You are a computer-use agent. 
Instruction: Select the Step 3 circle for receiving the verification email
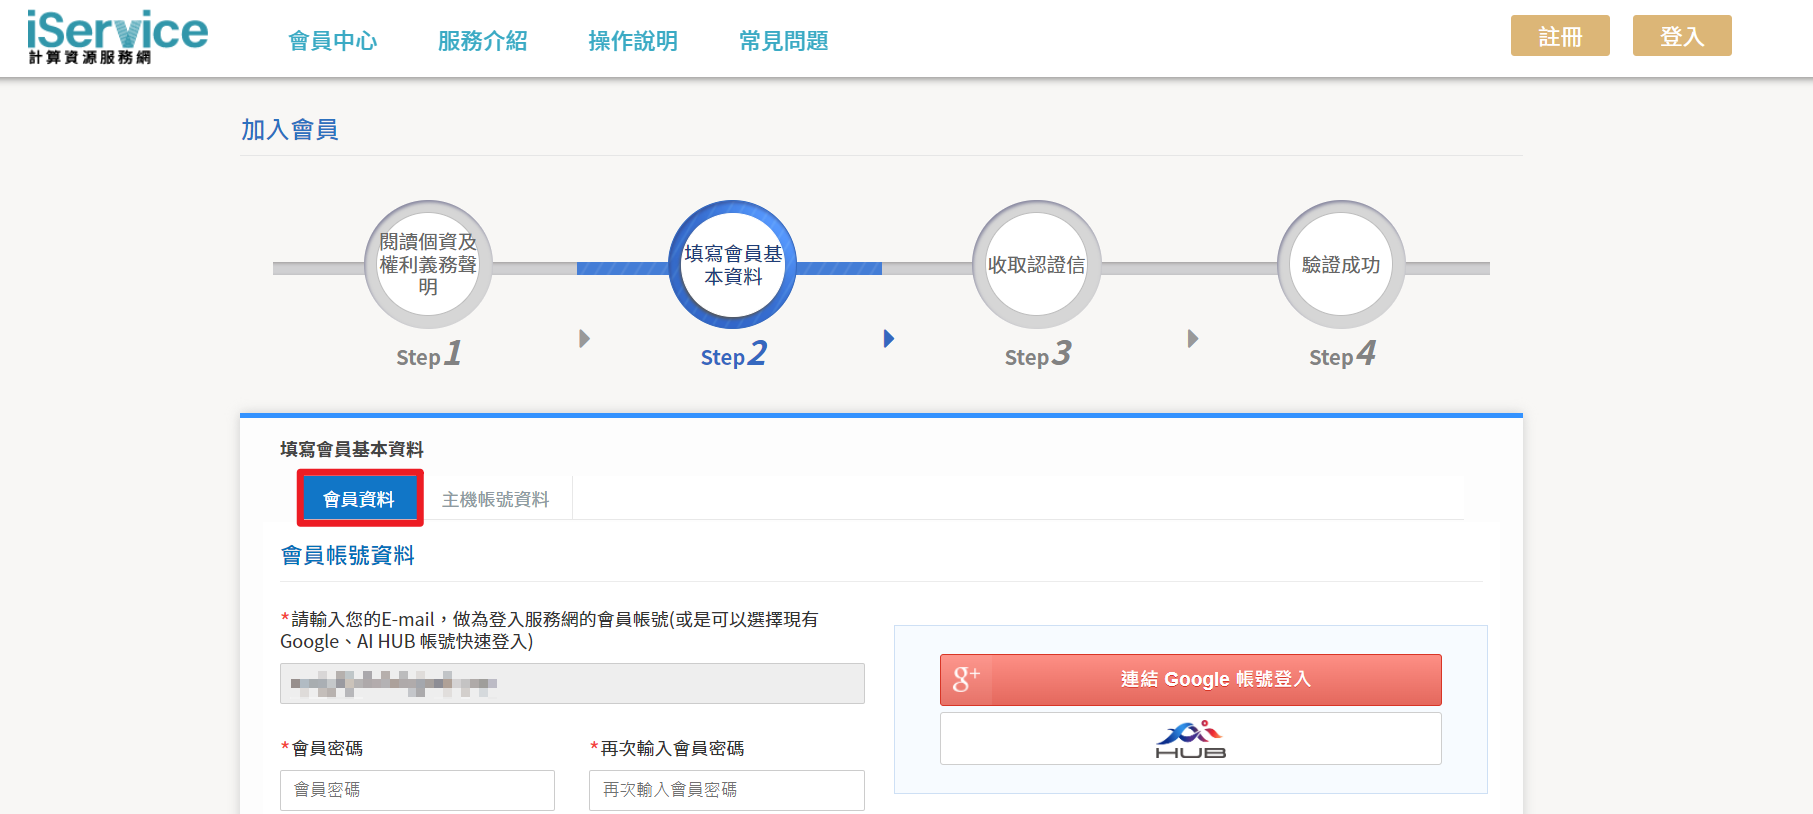point(1037,265)
